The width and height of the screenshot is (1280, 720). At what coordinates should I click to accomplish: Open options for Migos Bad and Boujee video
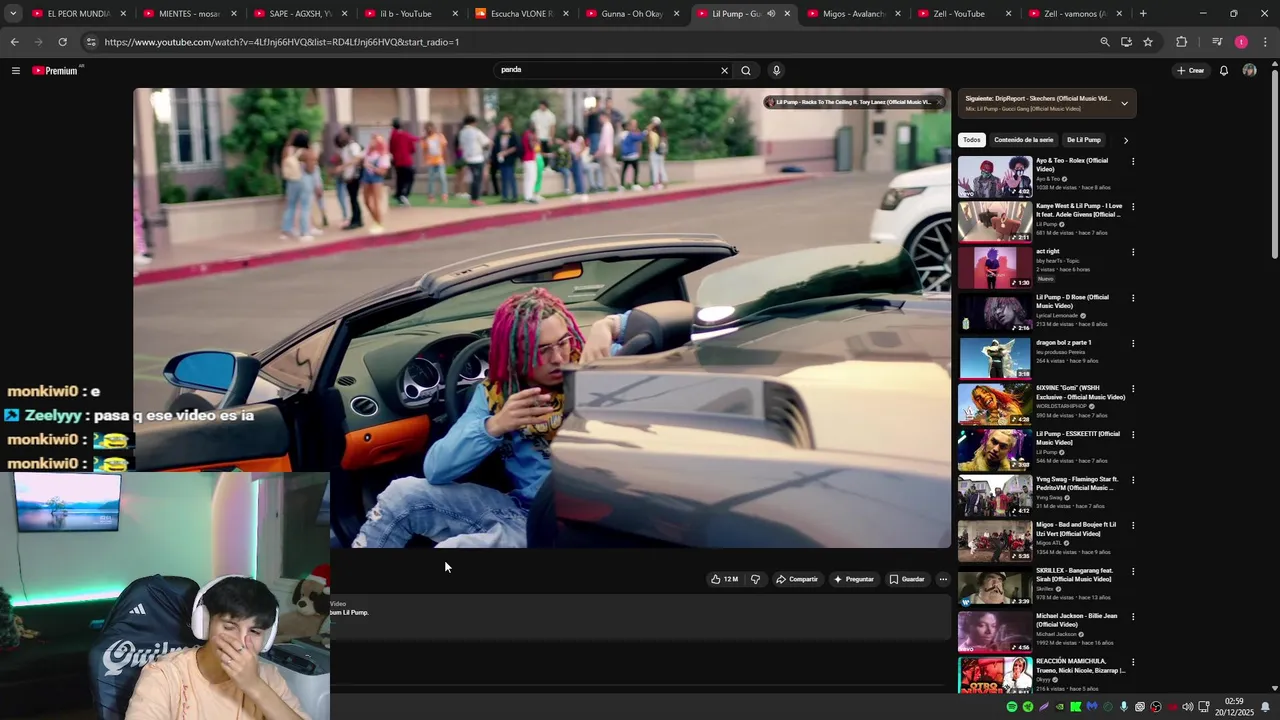pyautogui.click(x=1133, y=525)
